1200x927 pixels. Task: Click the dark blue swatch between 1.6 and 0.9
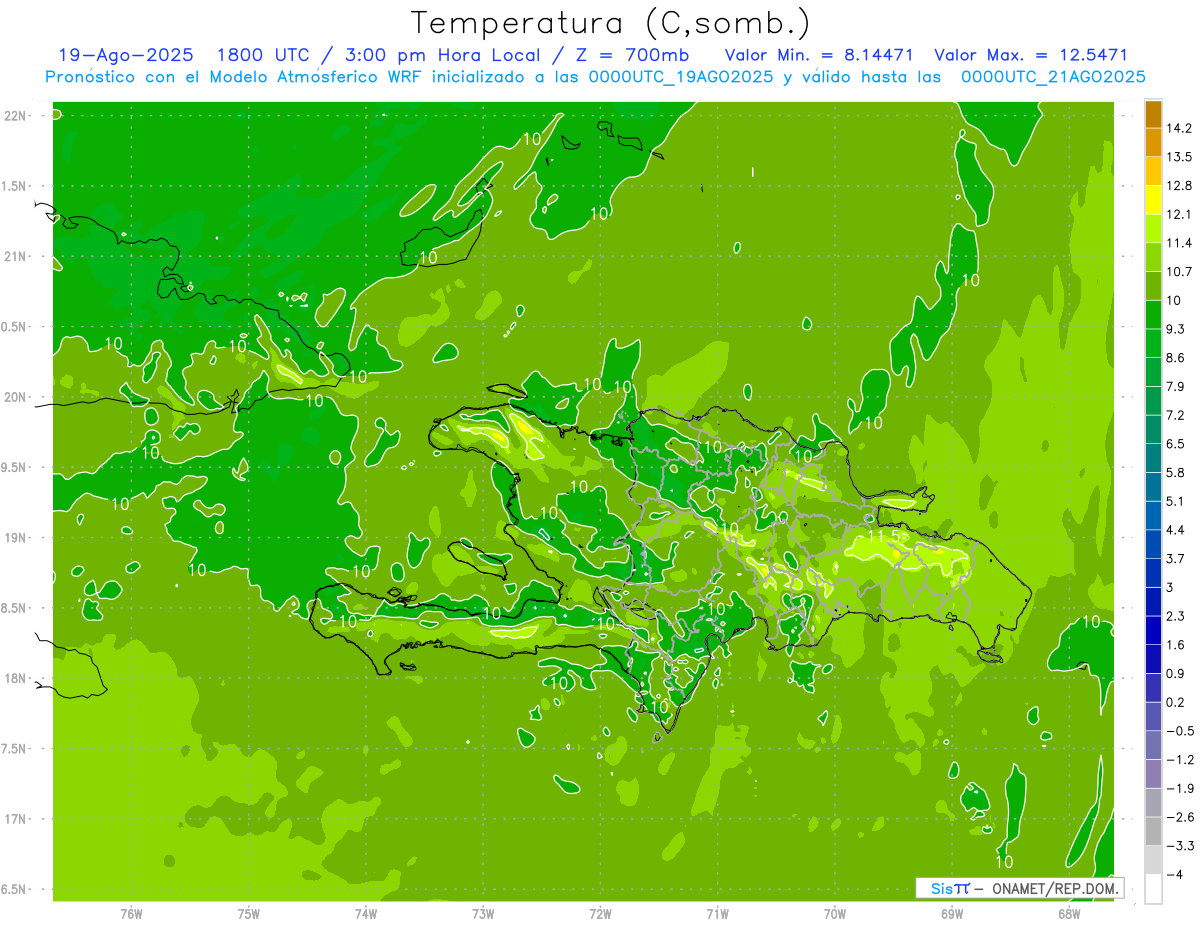[x=1153, y=658]
